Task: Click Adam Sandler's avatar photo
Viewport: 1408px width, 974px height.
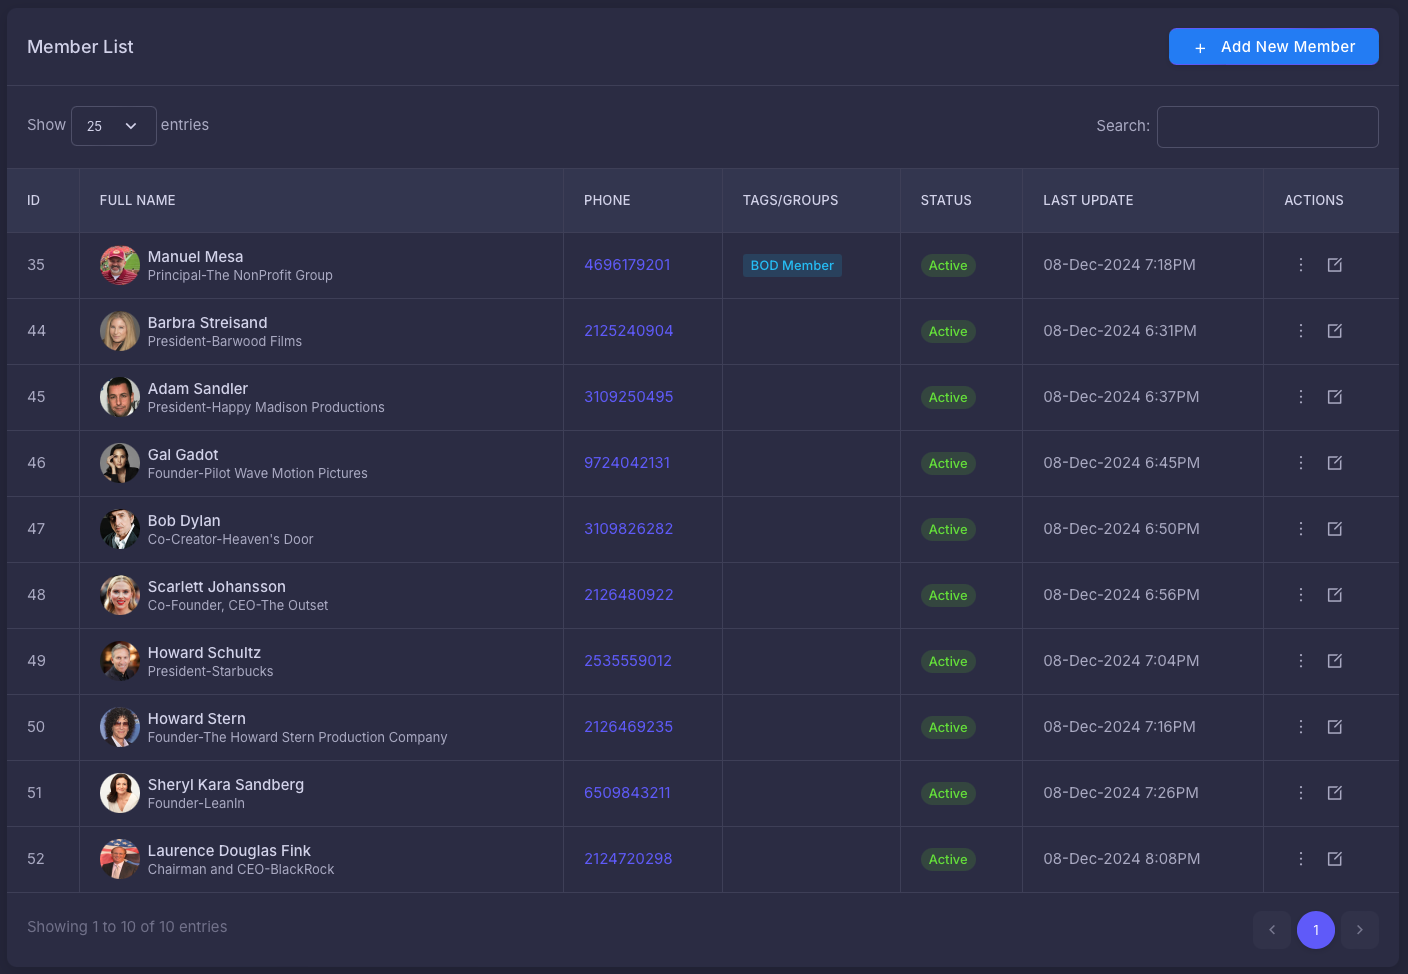Action: click(120, 397)
